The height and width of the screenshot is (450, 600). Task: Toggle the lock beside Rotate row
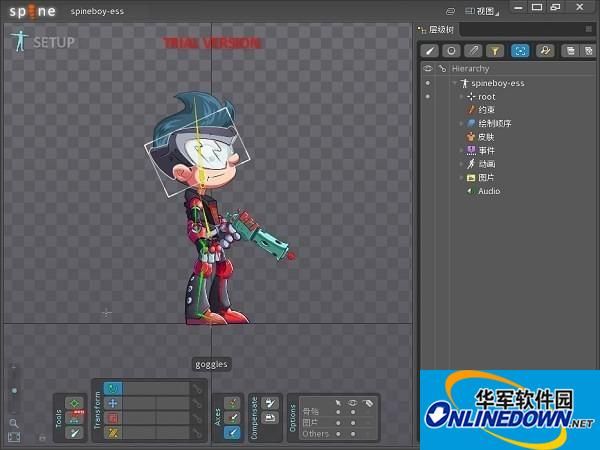click(x=197, y=388)
